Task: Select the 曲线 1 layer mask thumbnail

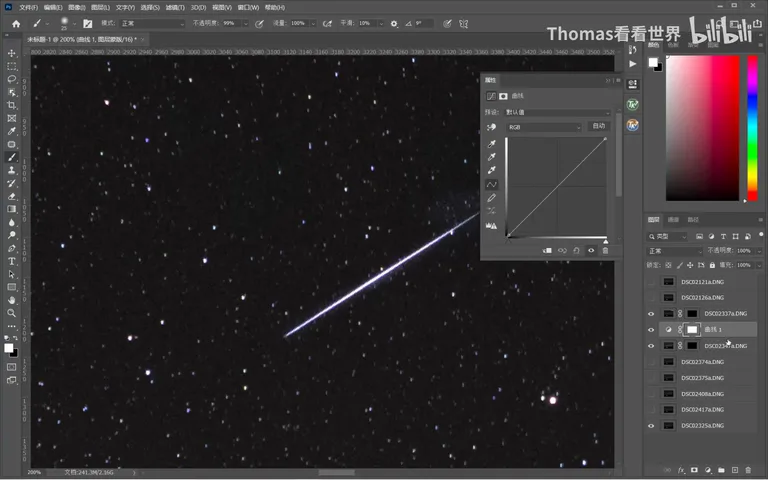Action: [692, 330]
